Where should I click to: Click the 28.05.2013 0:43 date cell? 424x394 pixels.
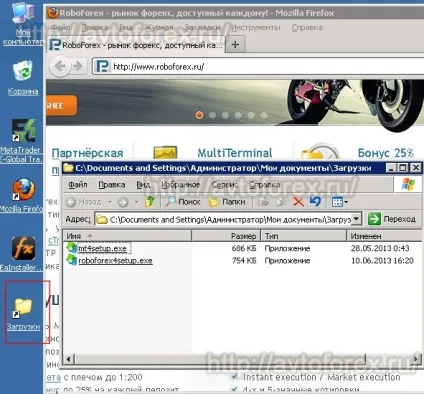380,248
